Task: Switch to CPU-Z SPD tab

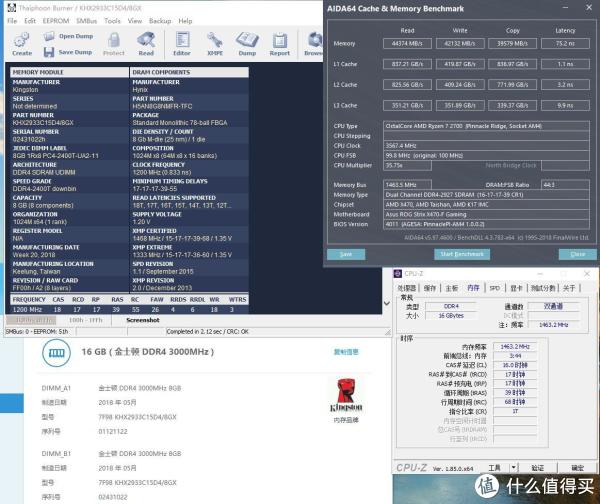Action: (x=495, y=288)
